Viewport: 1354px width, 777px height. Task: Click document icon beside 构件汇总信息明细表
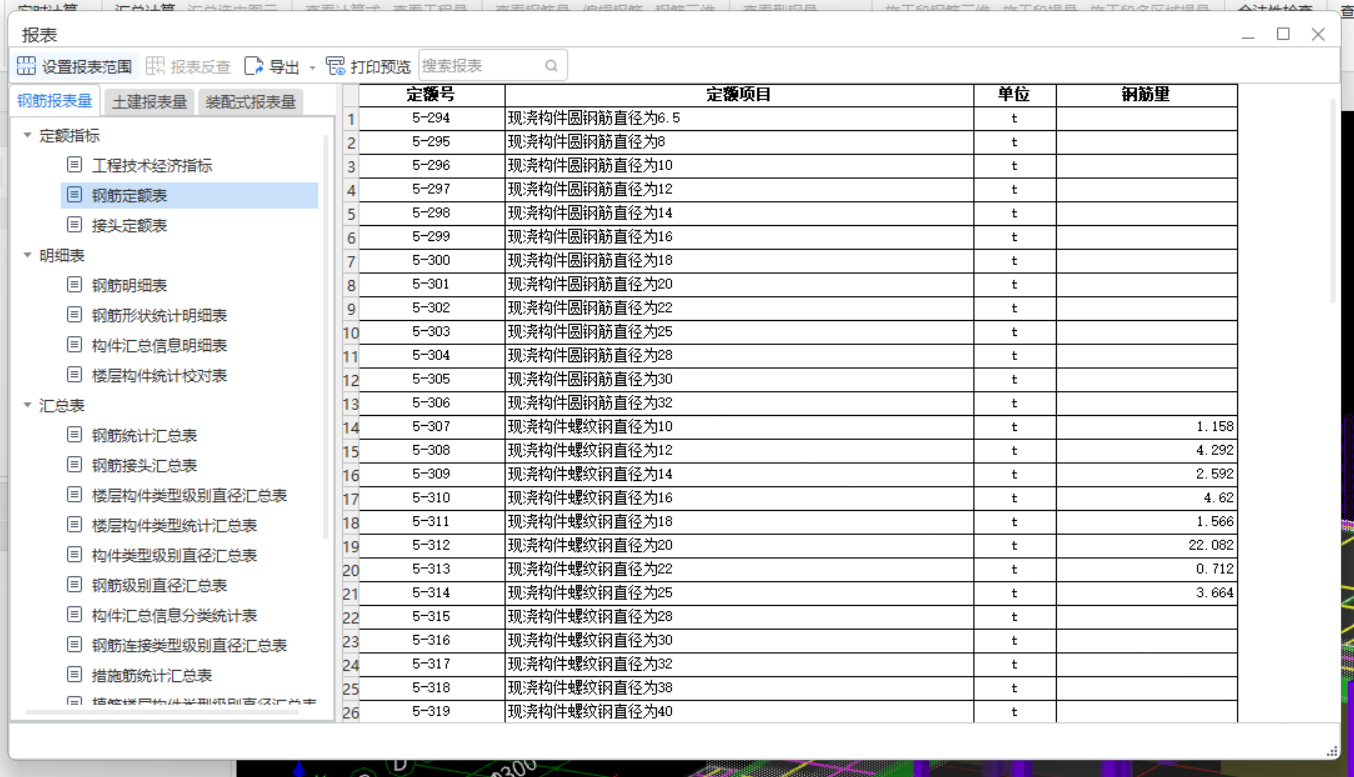(x=74, y=345)
